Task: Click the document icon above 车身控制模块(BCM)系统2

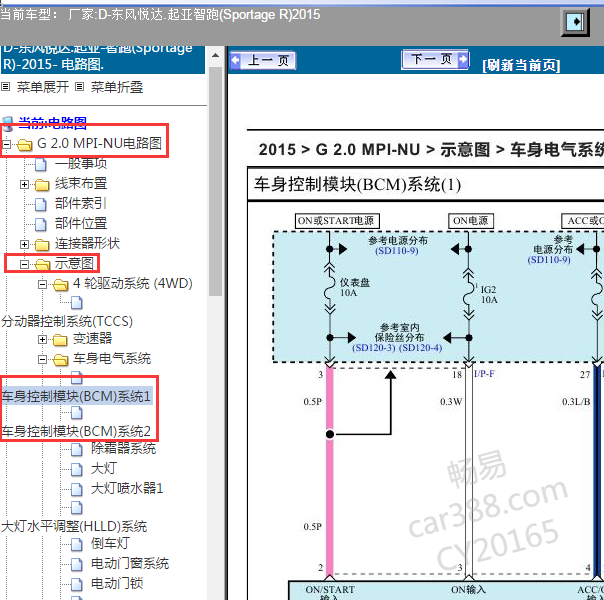Action: point(77,413)
